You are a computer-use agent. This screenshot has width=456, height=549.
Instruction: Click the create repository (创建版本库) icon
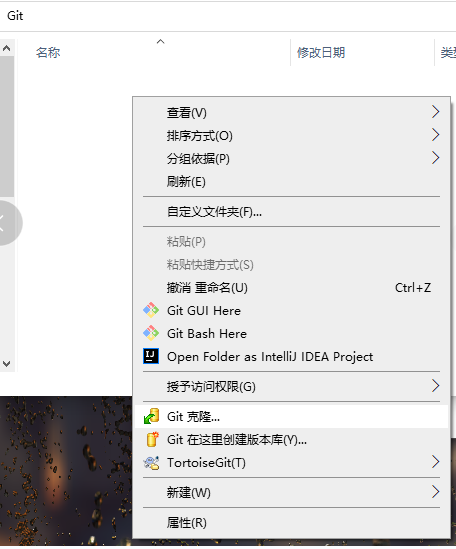coord(152,439)
